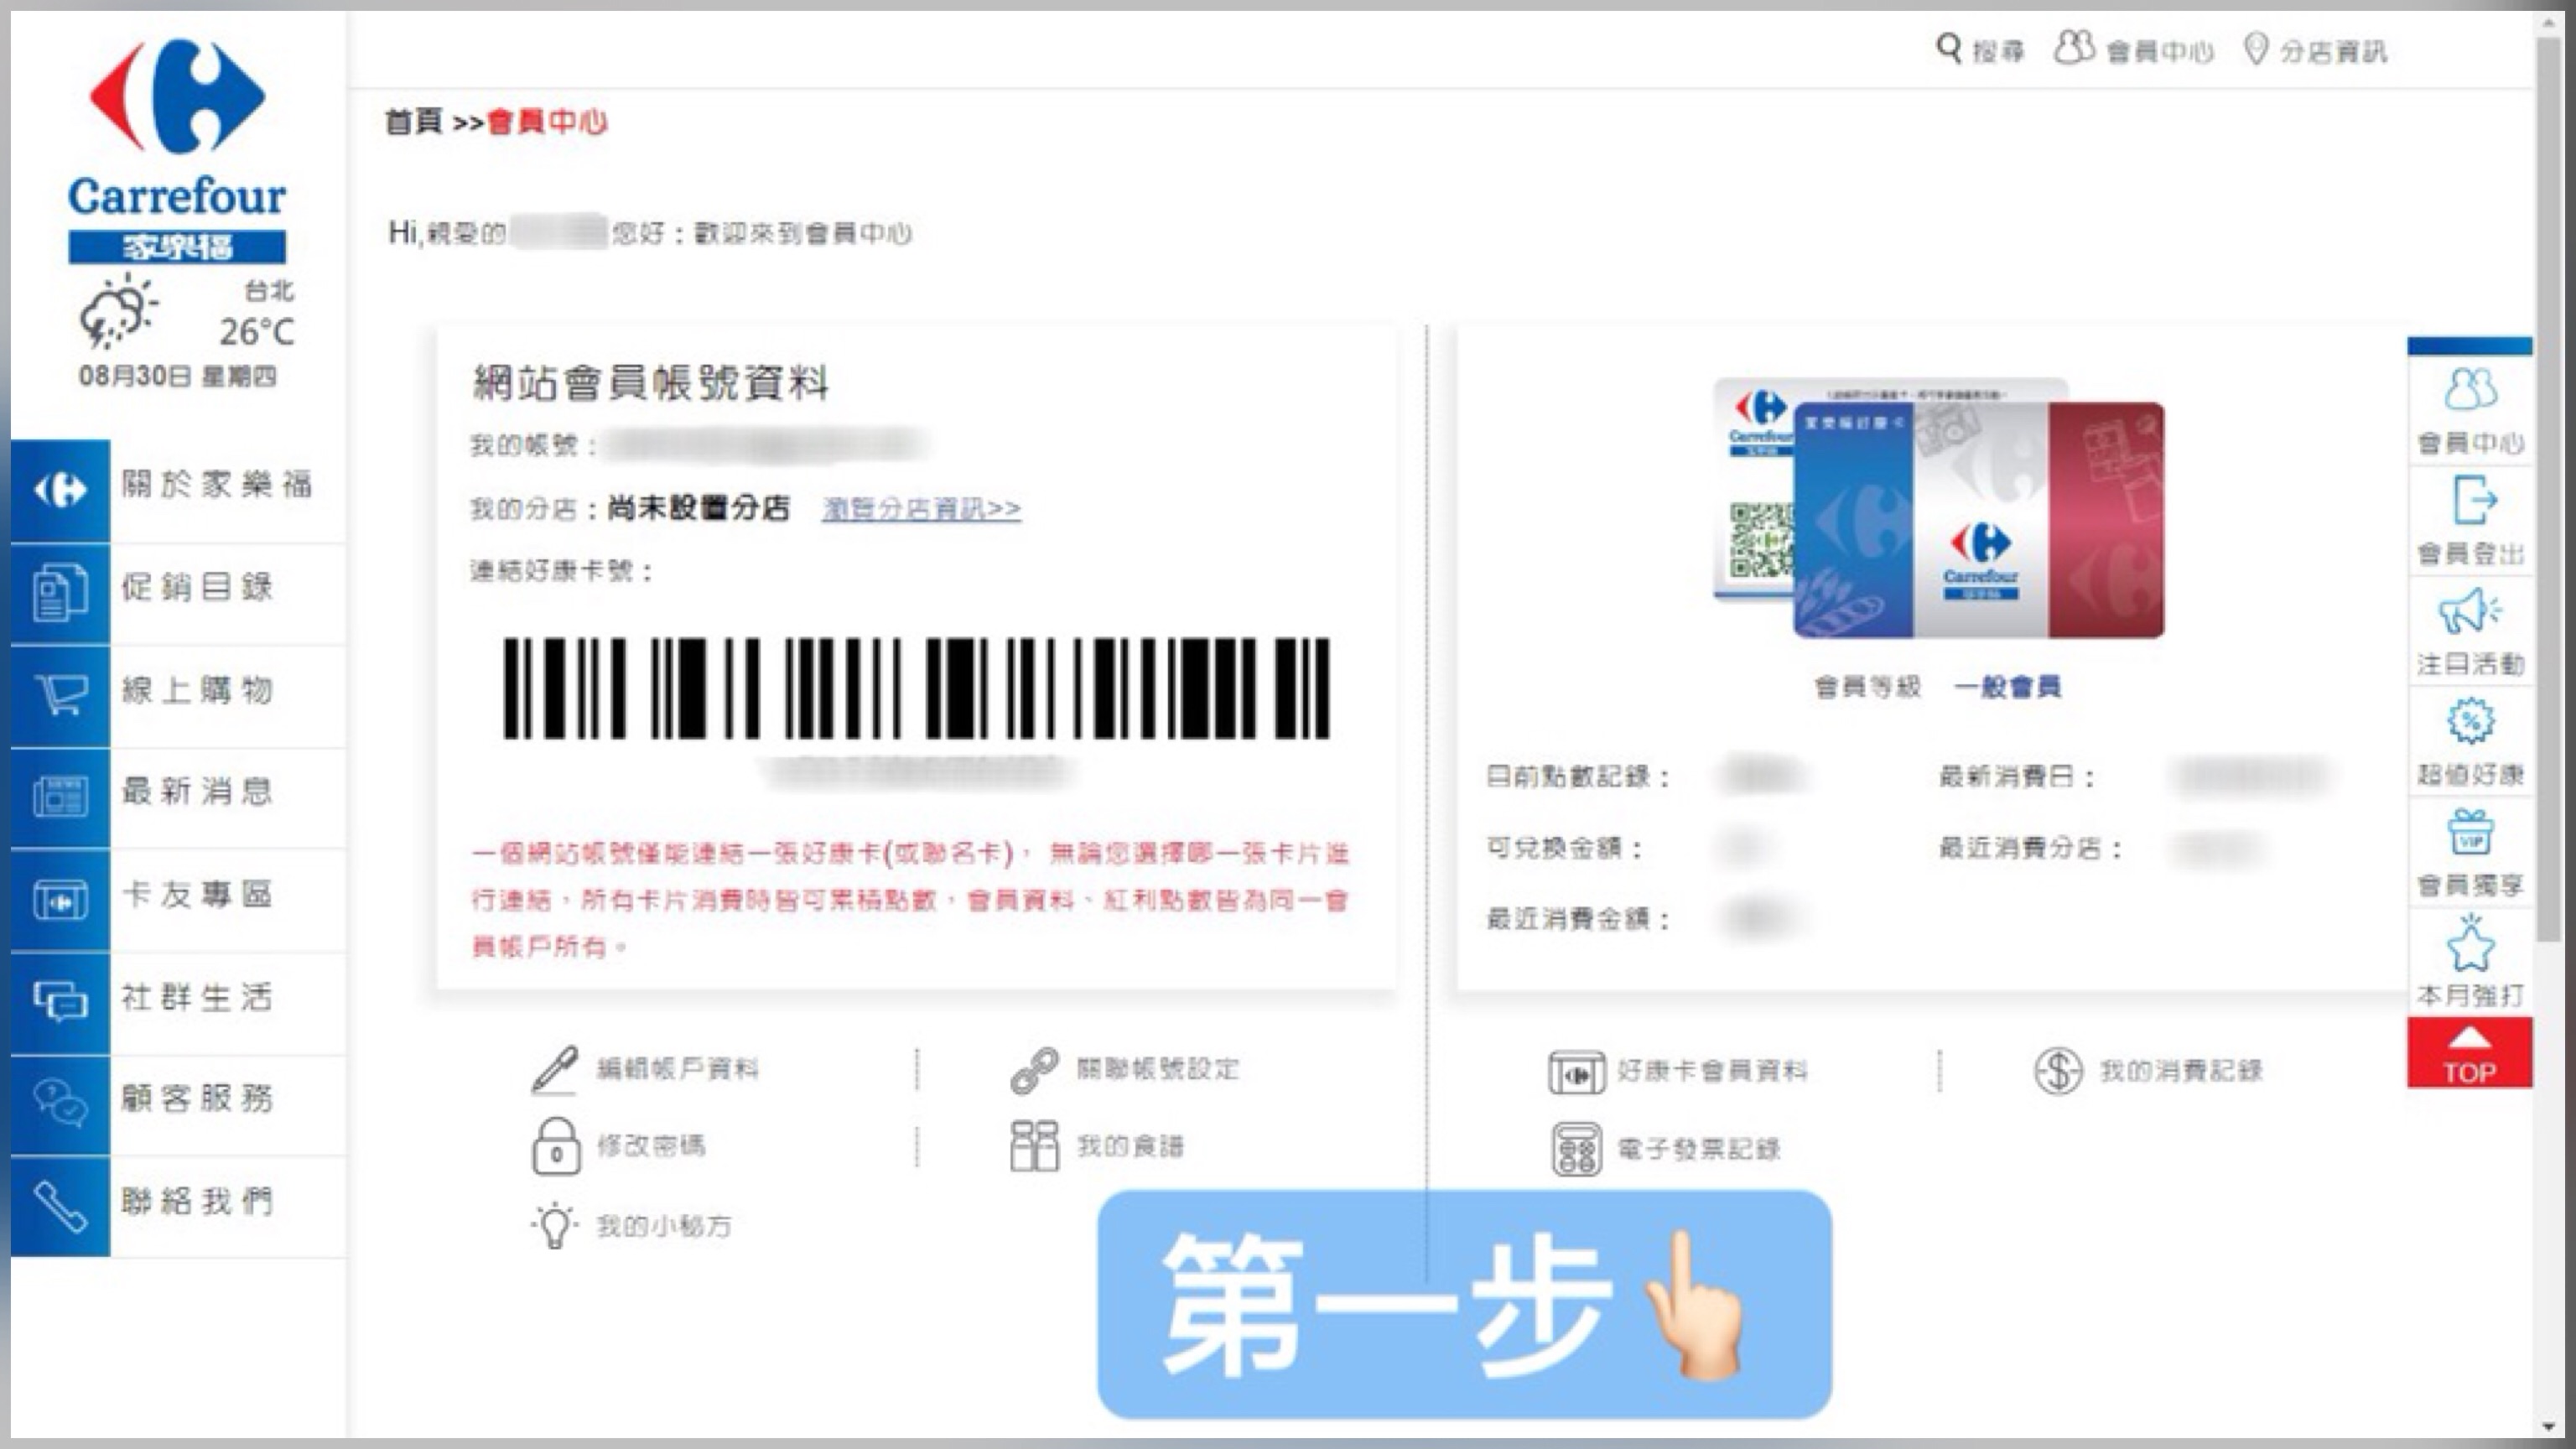Viewport: 2576px width, 1449px height.
Task: Open the 關於家樂福 sidebar icon
Action: coord(60,490)
